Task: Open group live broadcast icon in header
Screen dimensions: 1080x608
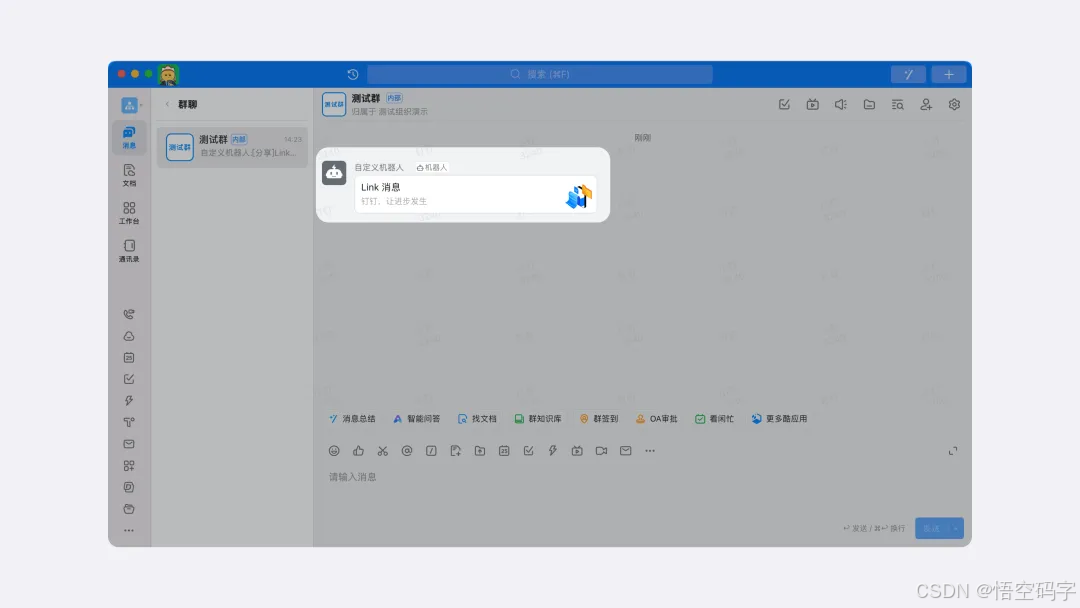Action: [x=813, y=105]
